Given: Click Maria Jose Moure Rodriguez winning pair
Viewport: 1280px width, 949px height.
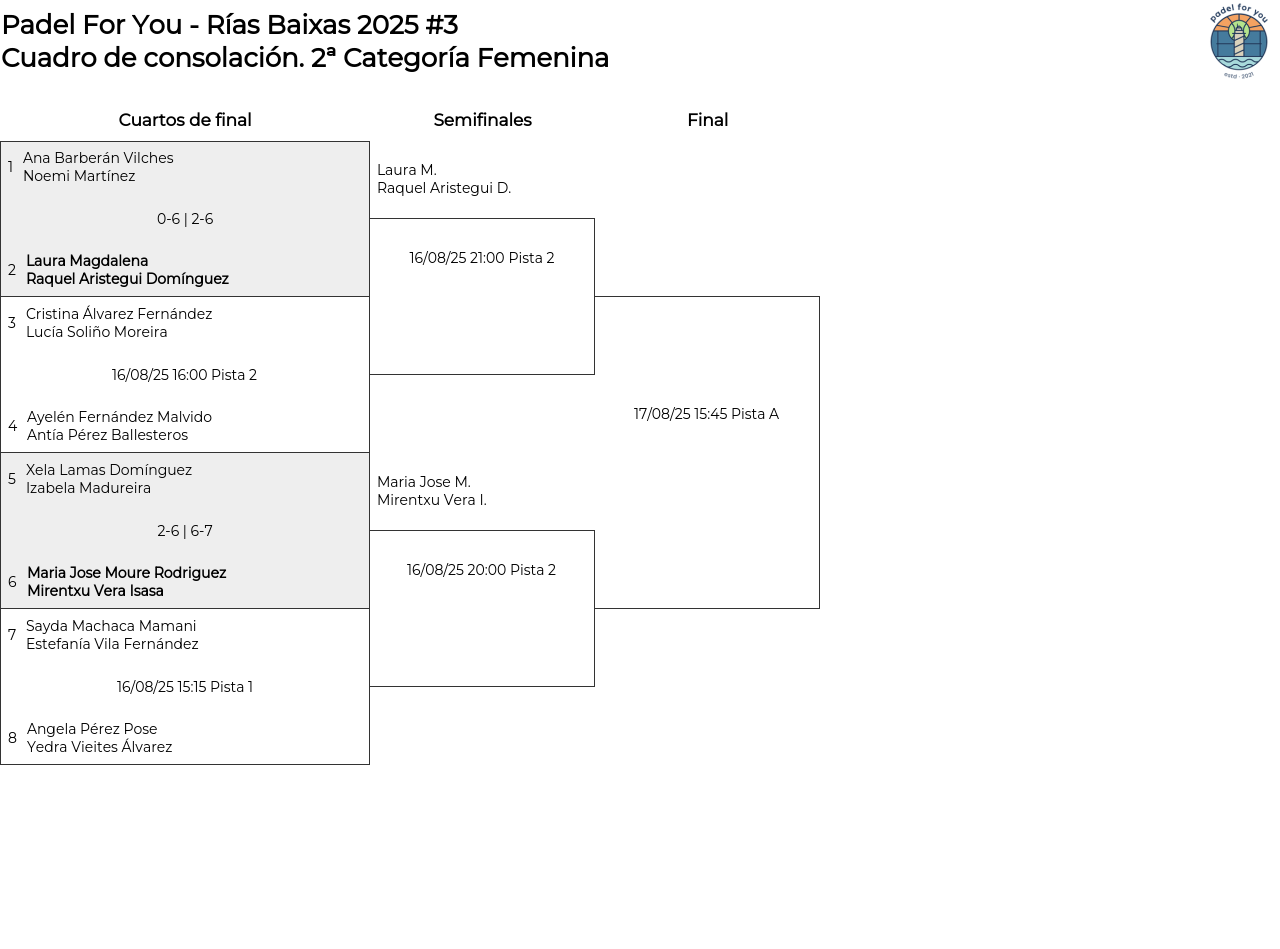Looking at the screenshot, I should tap(126, 582).
